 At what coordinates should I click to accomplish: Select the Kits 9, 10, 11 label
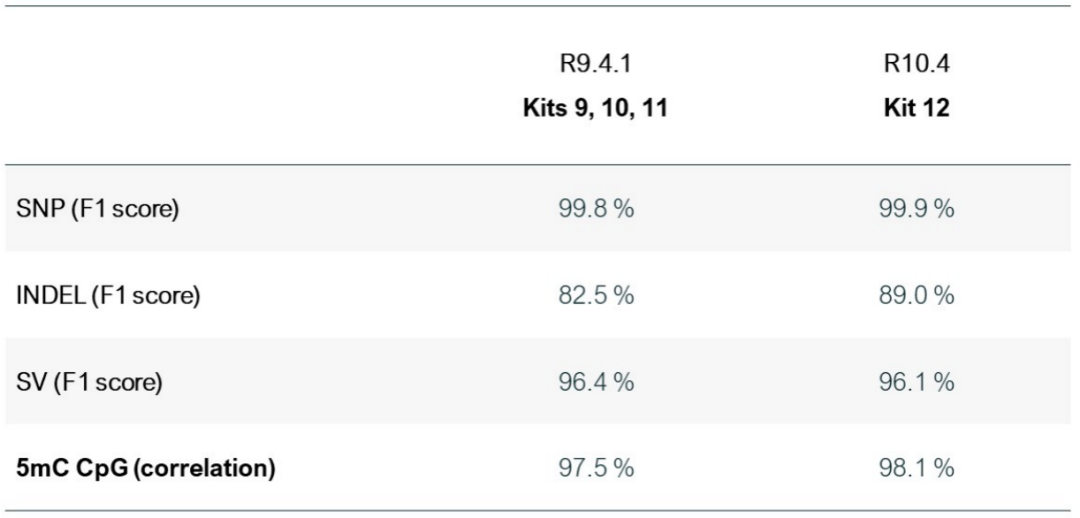pos(596,109)
